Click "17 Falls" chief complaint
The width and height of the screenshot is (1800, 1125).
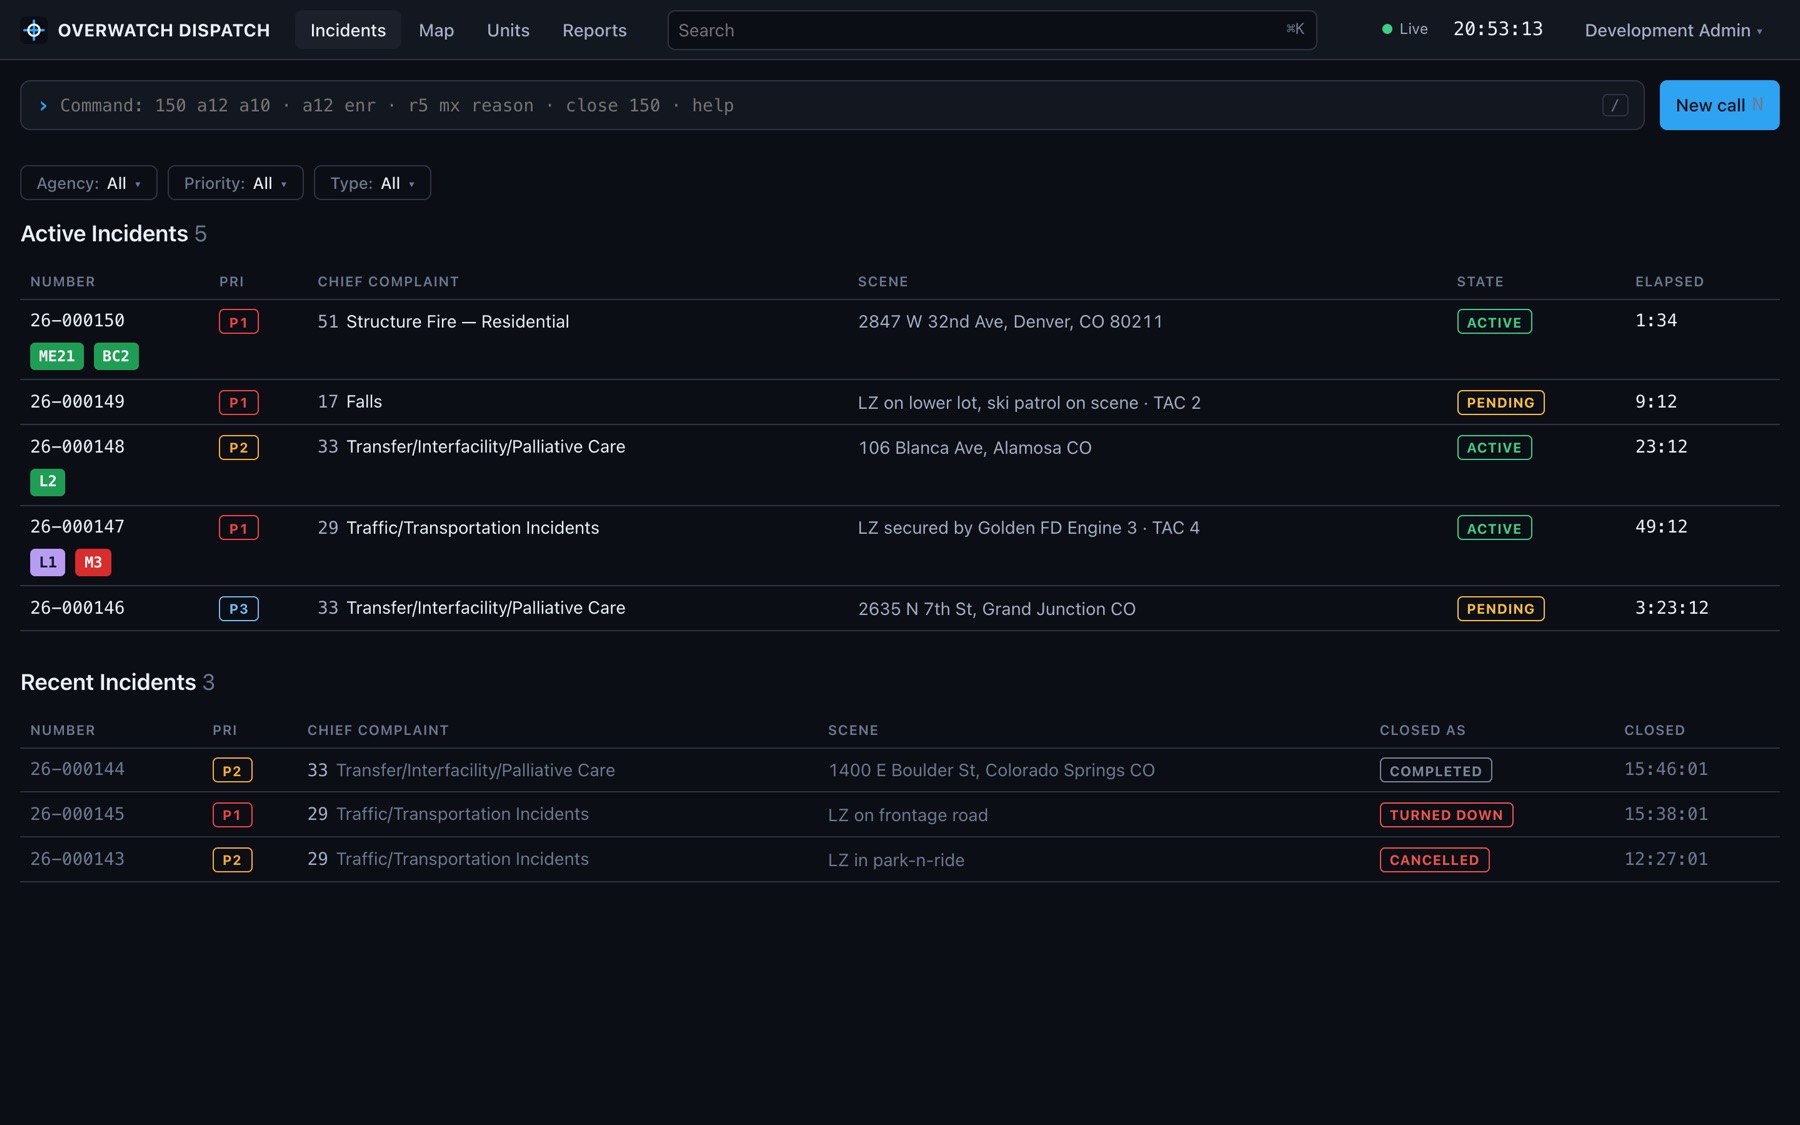[350, 402]
